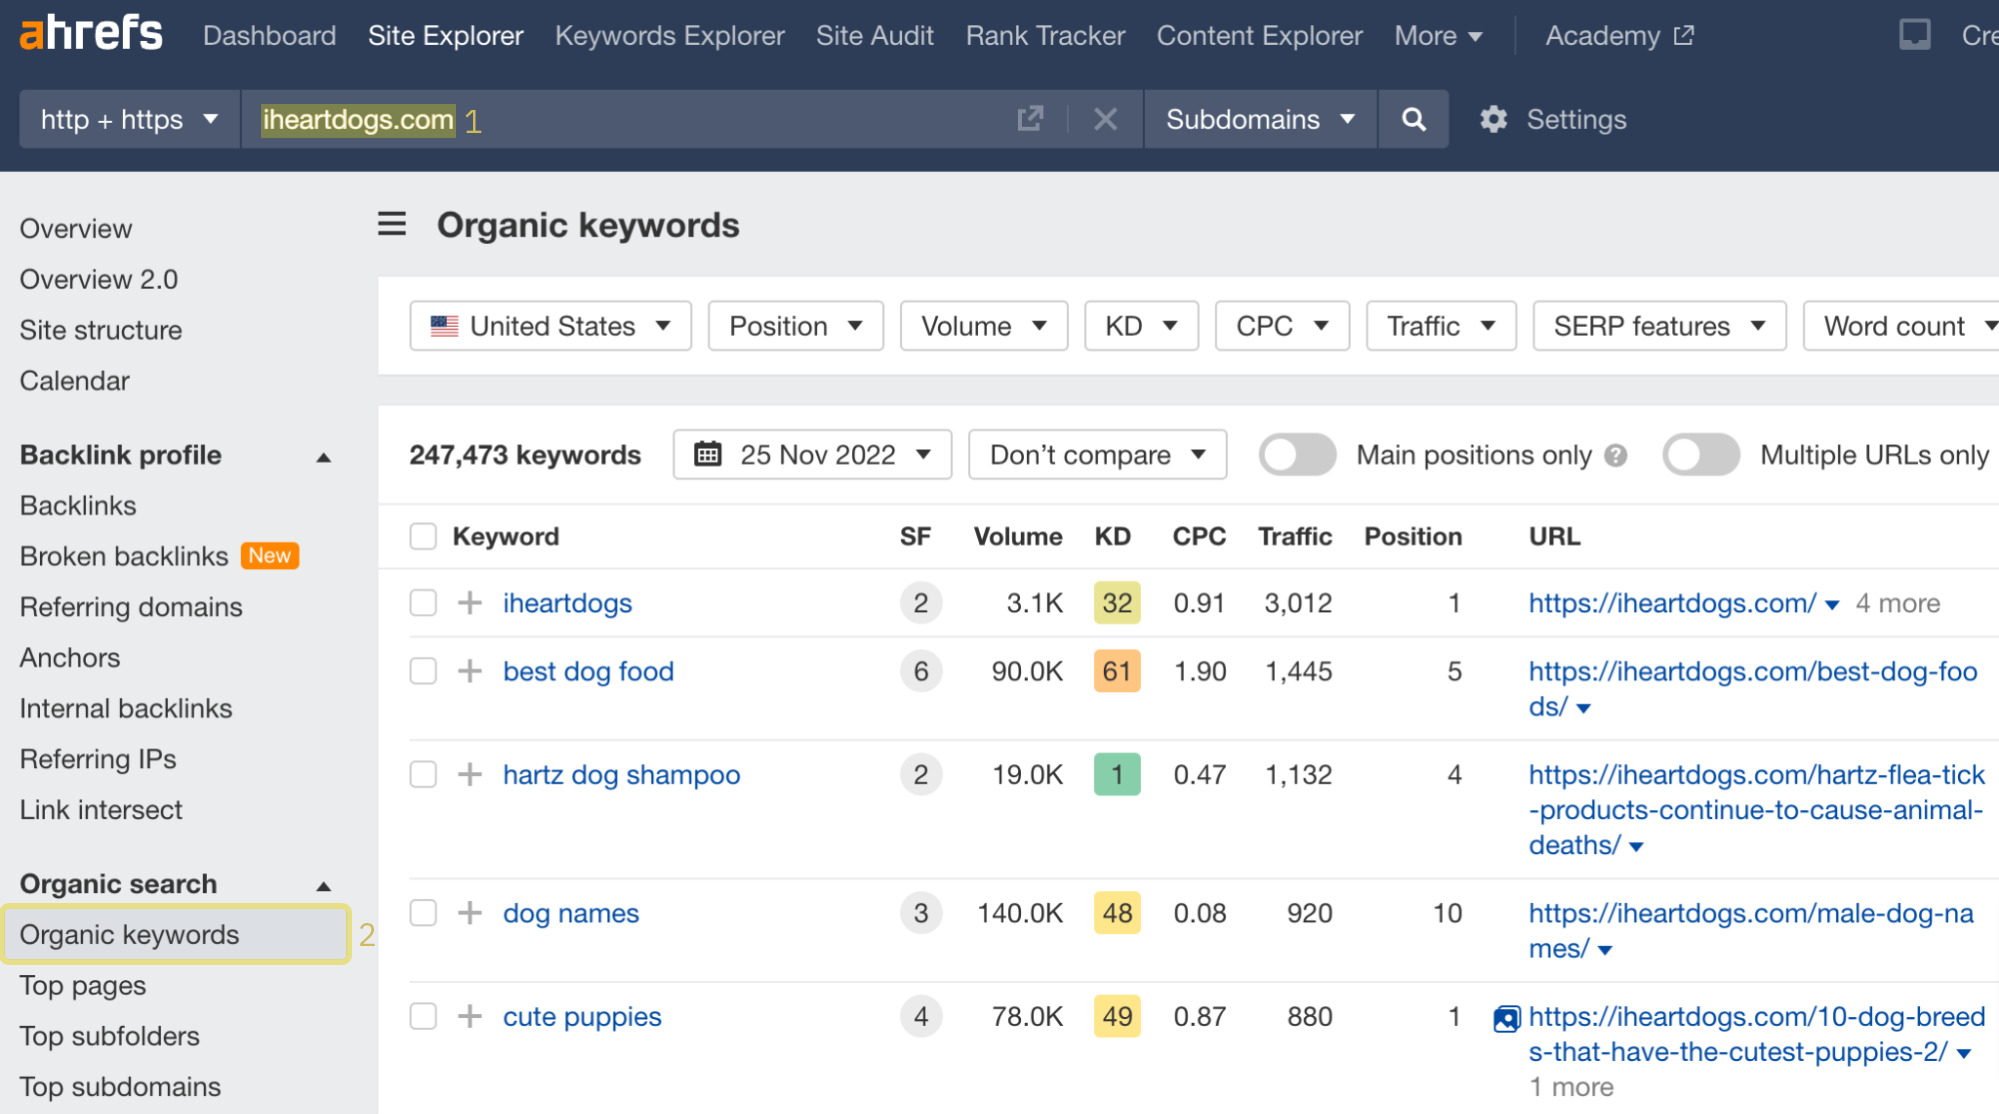Image resolution: width=1999 pixels, height=1114 pixels.
Task: Enable the checkbox next to best dog food
Action: point(421,671)
